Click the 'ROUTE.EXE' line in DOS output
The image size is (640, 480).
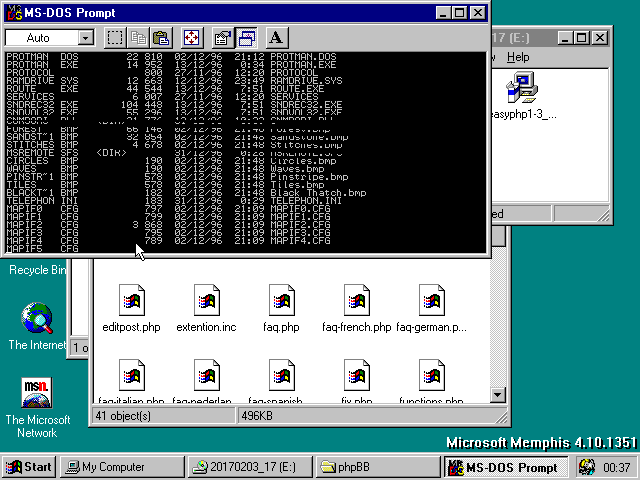[x=165, y=89]
